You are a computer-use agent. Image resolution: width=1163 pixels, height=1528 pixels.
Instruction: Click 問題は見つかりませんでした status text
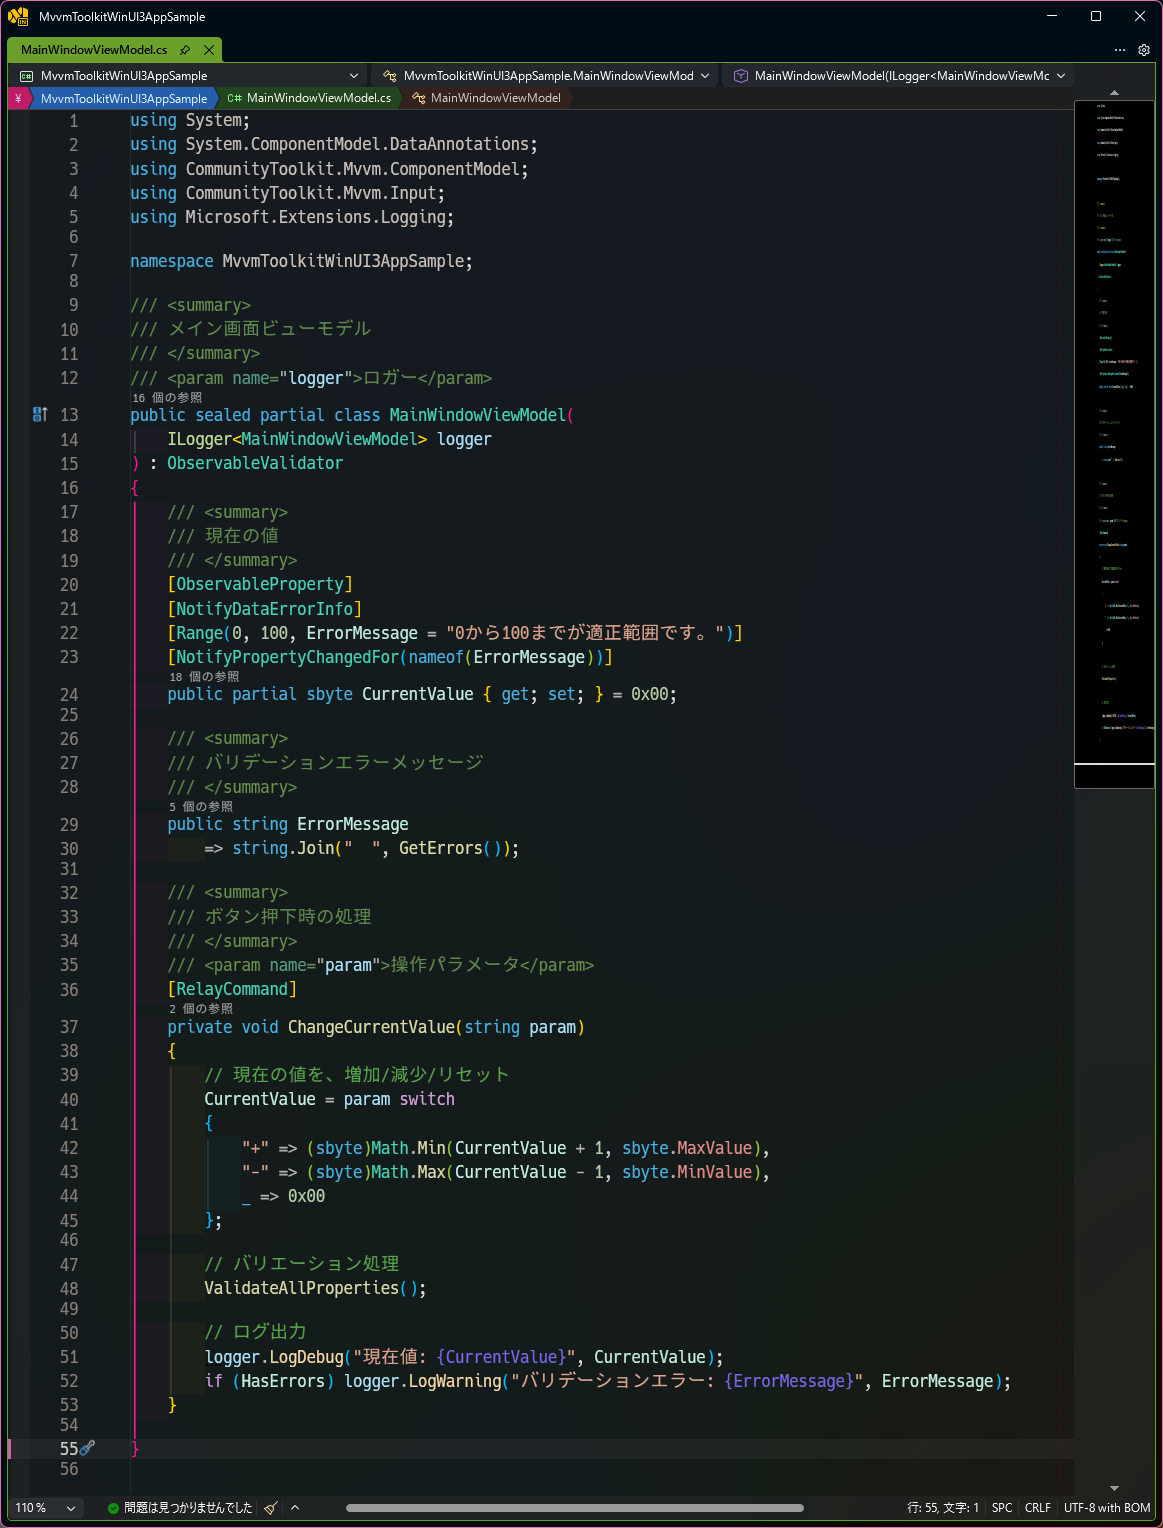coord(188,1508)
